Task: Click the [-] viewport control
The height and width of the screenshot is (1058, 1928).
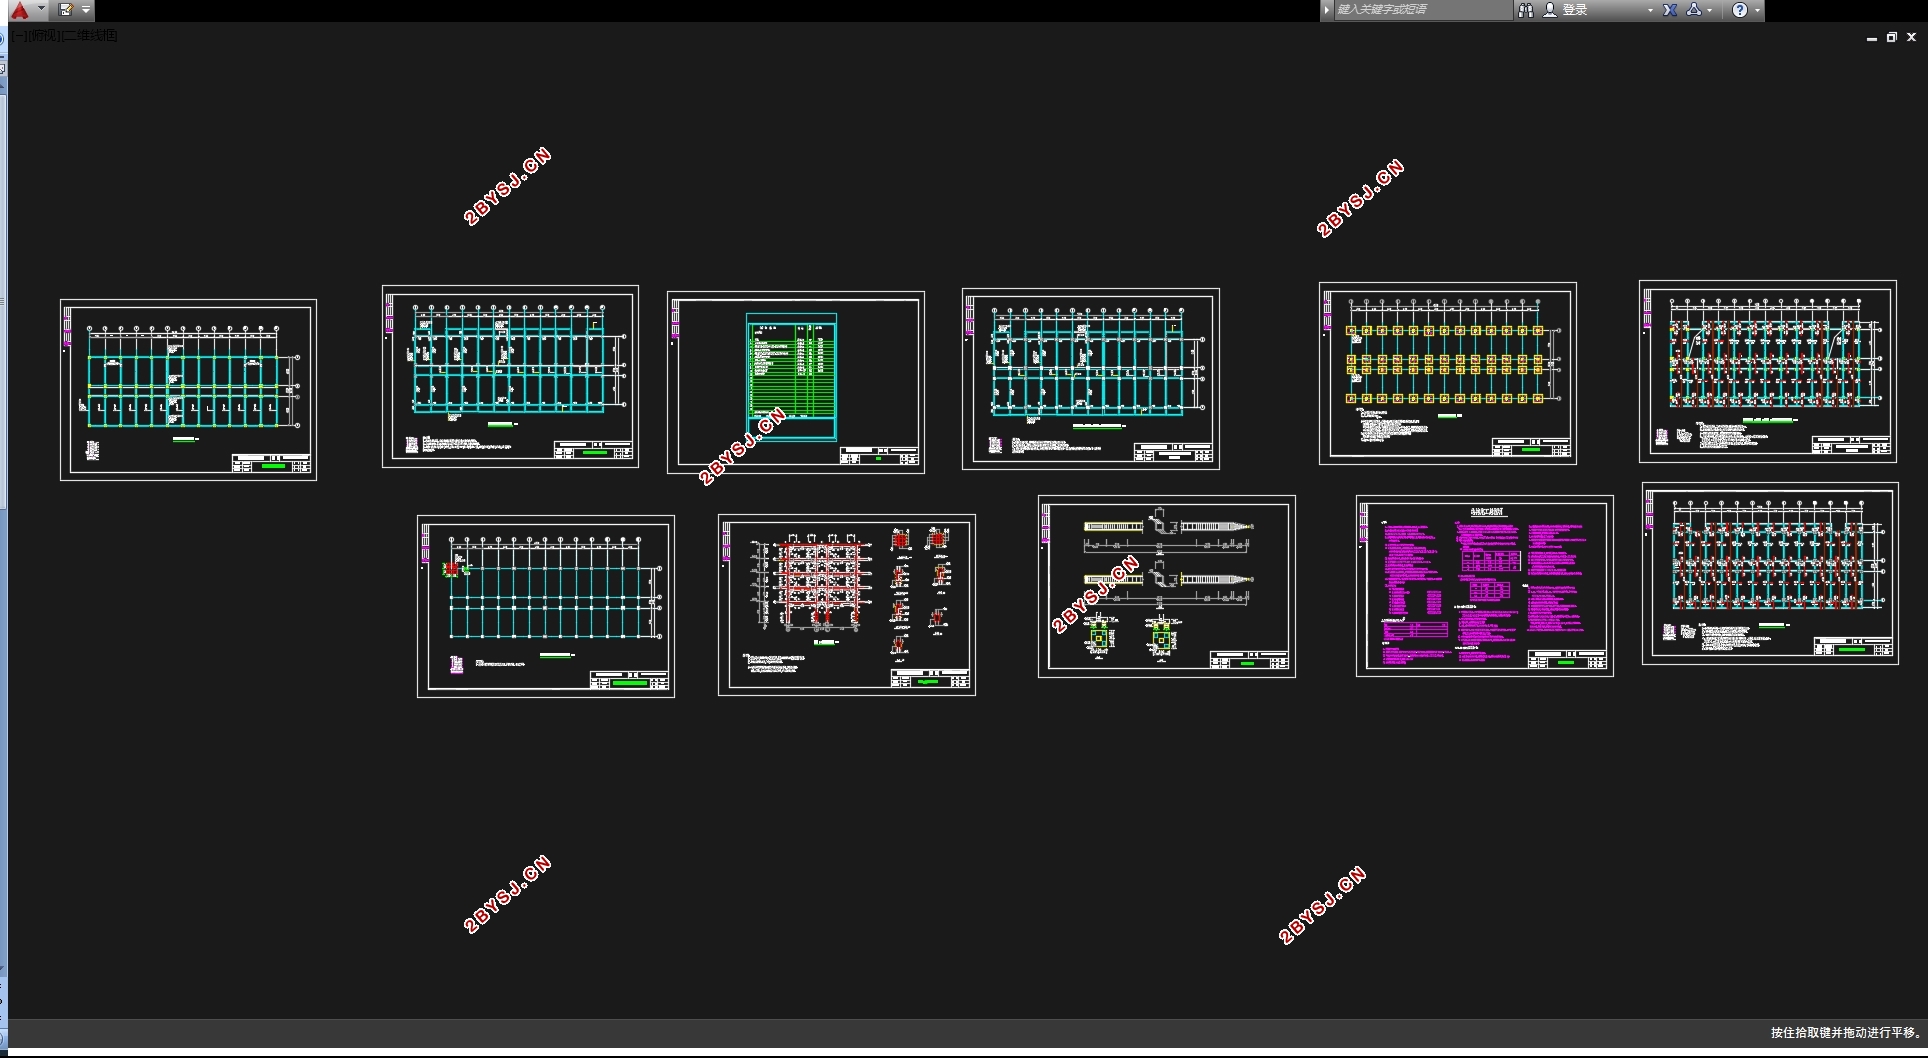Action: [x=19, y=35]
